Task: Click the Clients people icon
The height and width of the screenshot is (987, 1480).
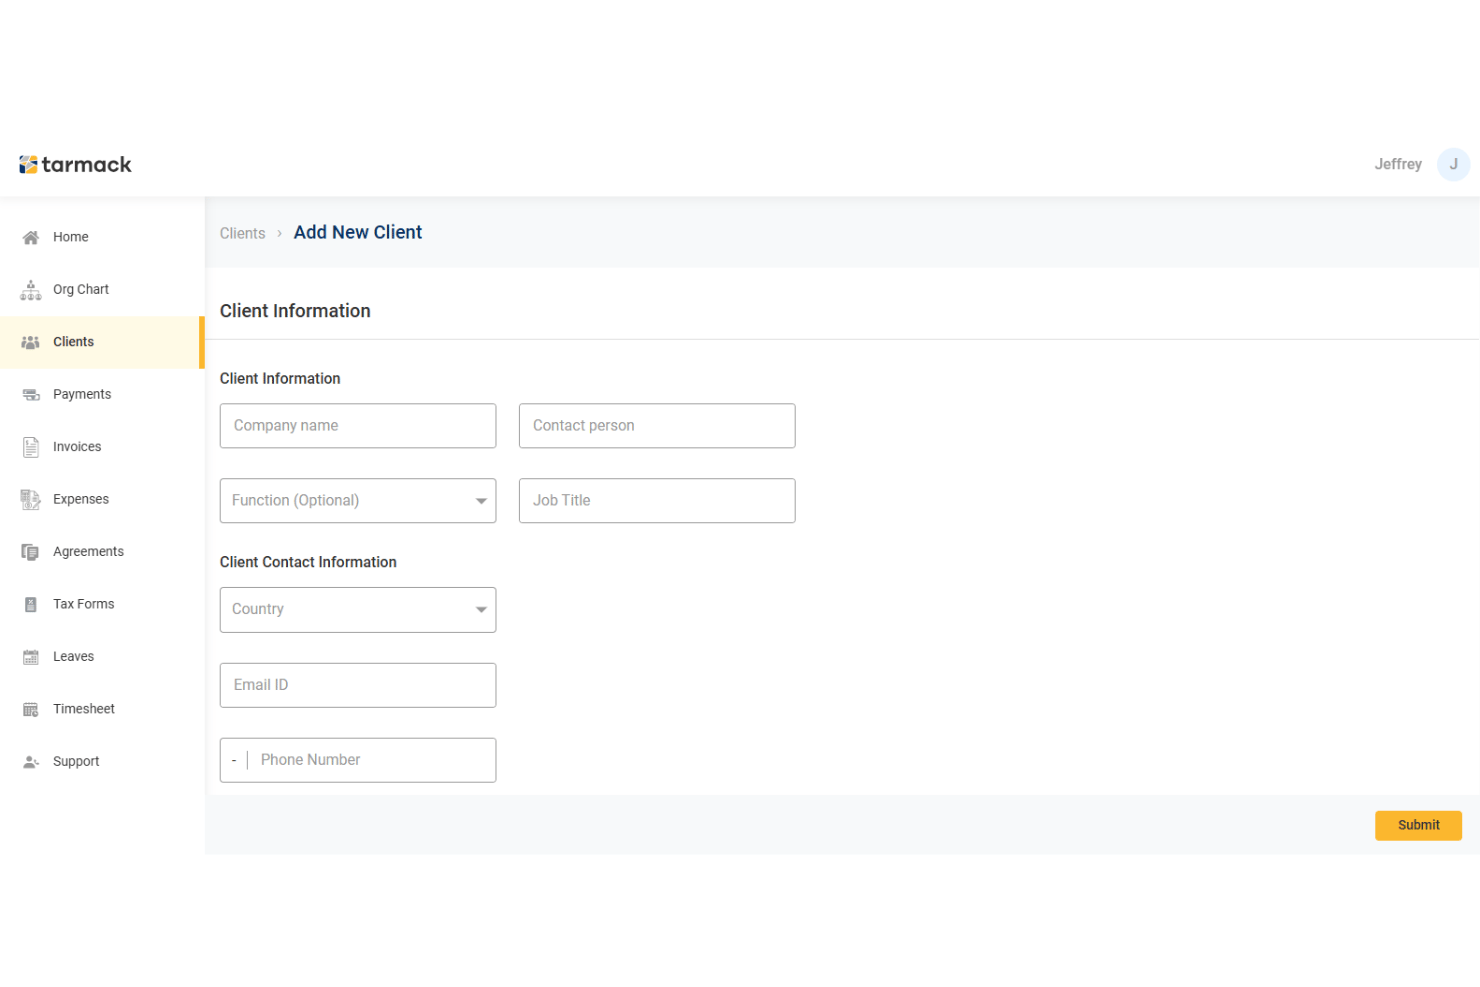Action: coord(31,342)
